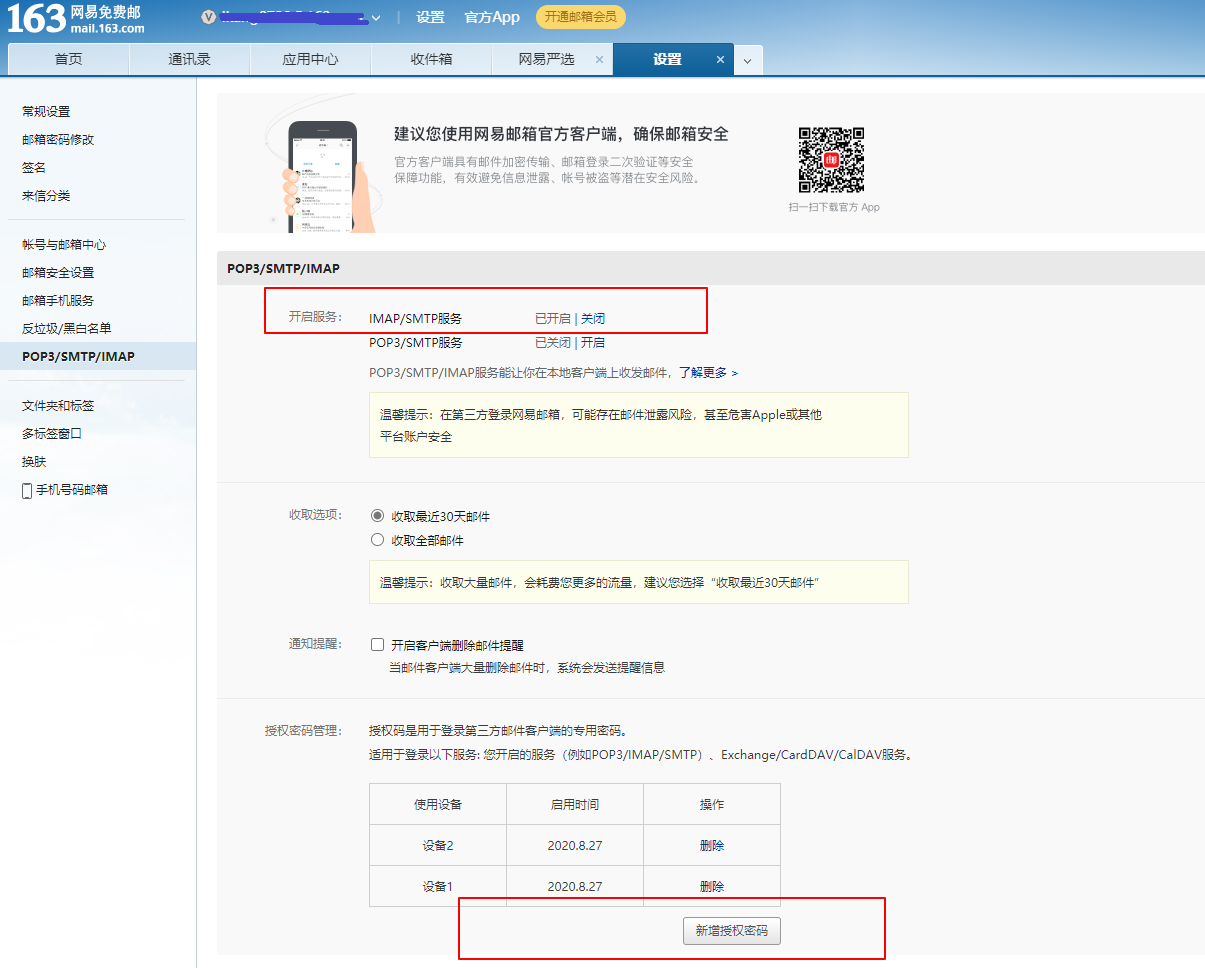1205x968 pixels.
Task: Open the account dropdown arrow
Action: [376, 18]
